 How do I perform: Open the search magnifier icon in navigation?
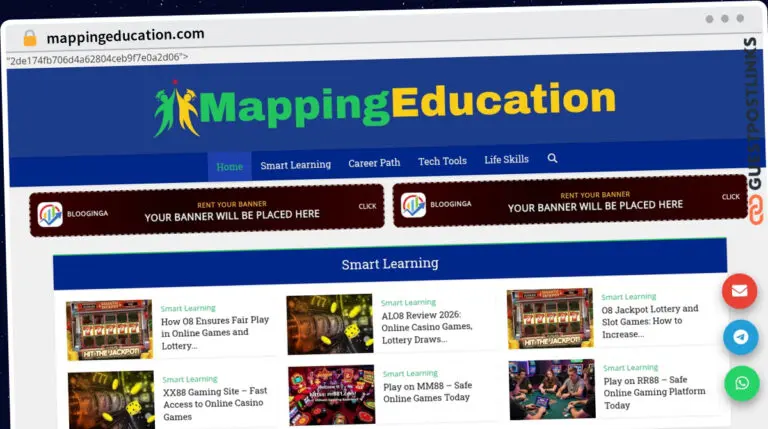tap(552, 158)
